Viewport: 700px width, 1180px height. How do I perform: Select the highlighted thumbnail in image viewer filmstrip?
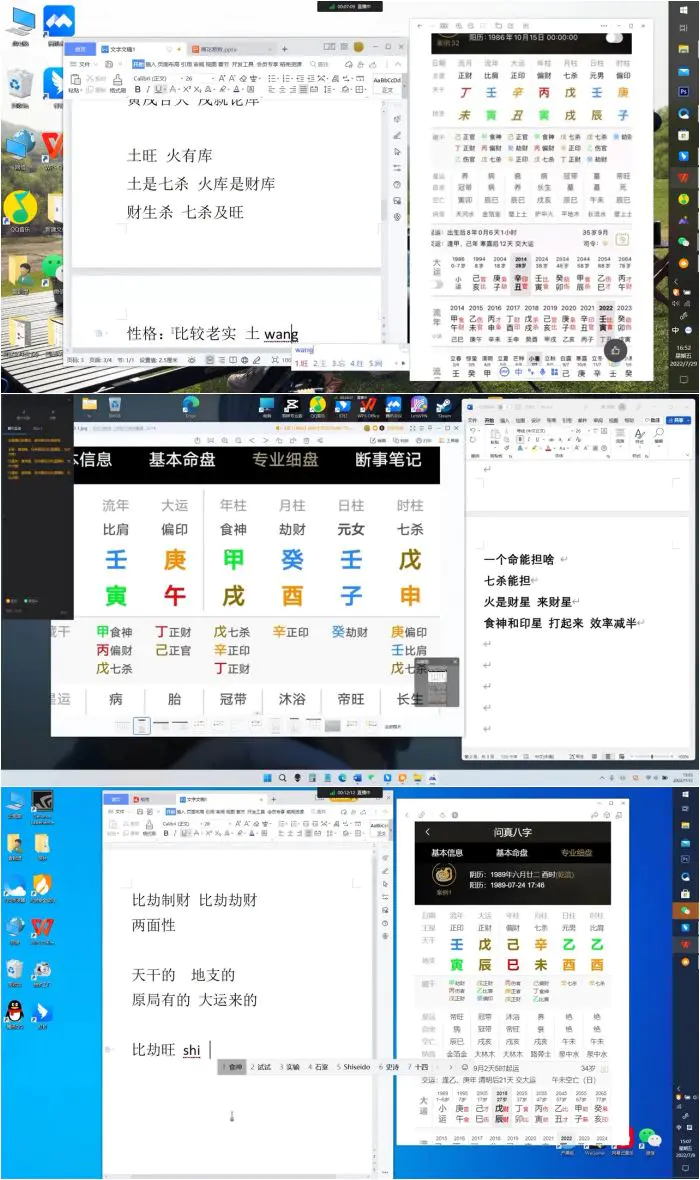[x=141, y=725]
